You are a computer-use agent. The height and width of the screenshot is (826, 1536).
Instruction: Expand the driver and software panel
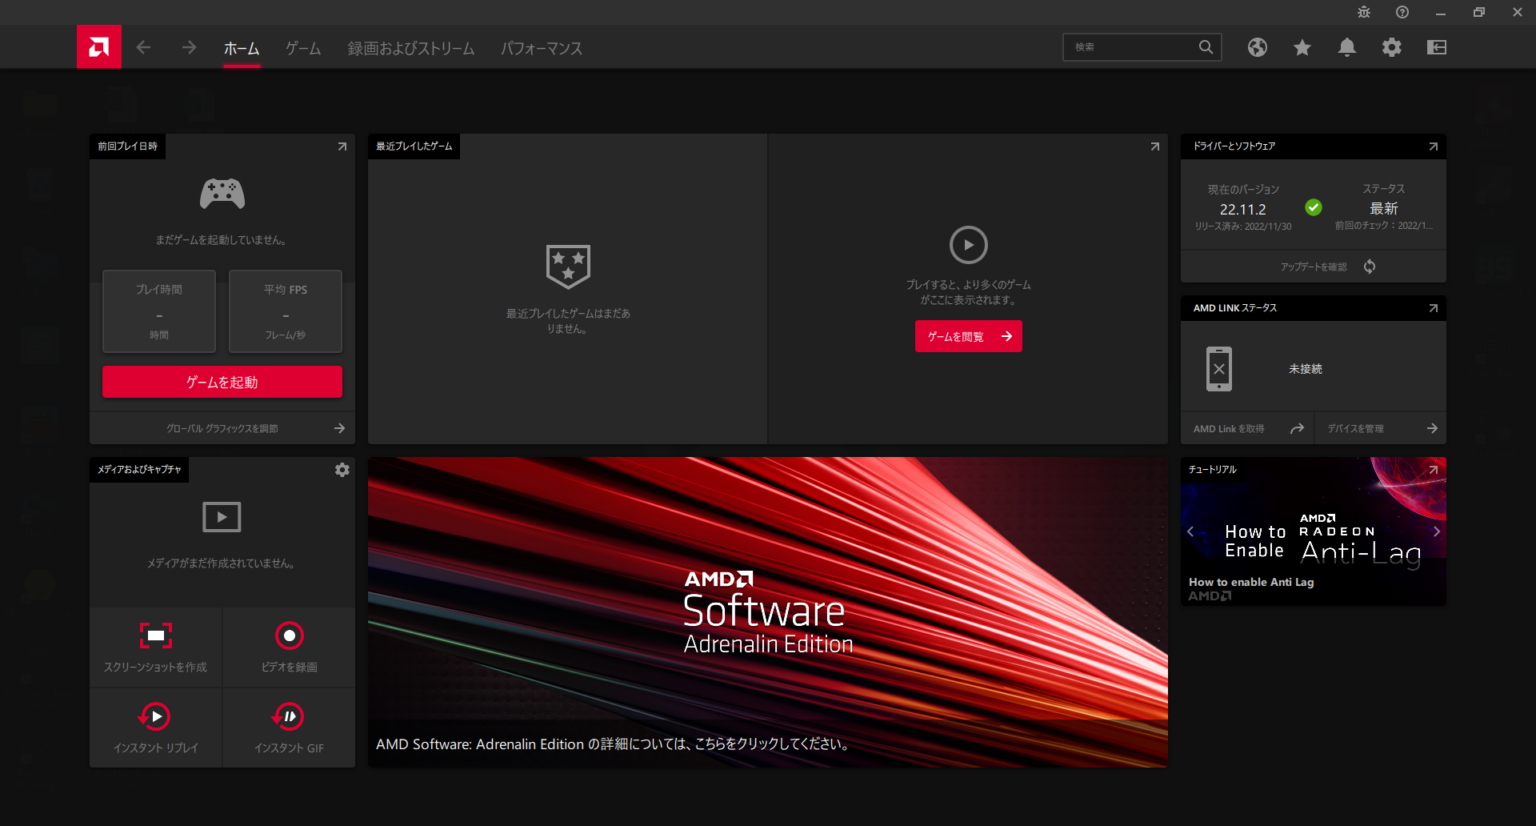tap(1434, 146)
